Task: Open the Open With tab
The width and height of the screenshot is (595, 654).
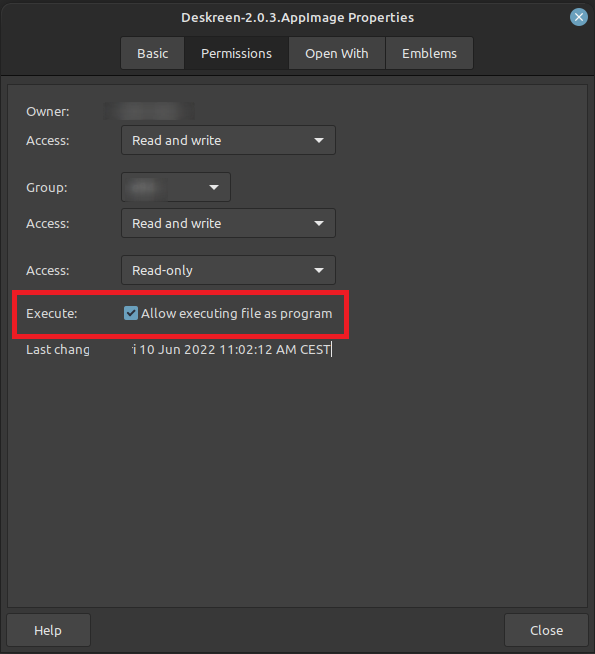Action: pyautogui.click(x=336, y=53)
